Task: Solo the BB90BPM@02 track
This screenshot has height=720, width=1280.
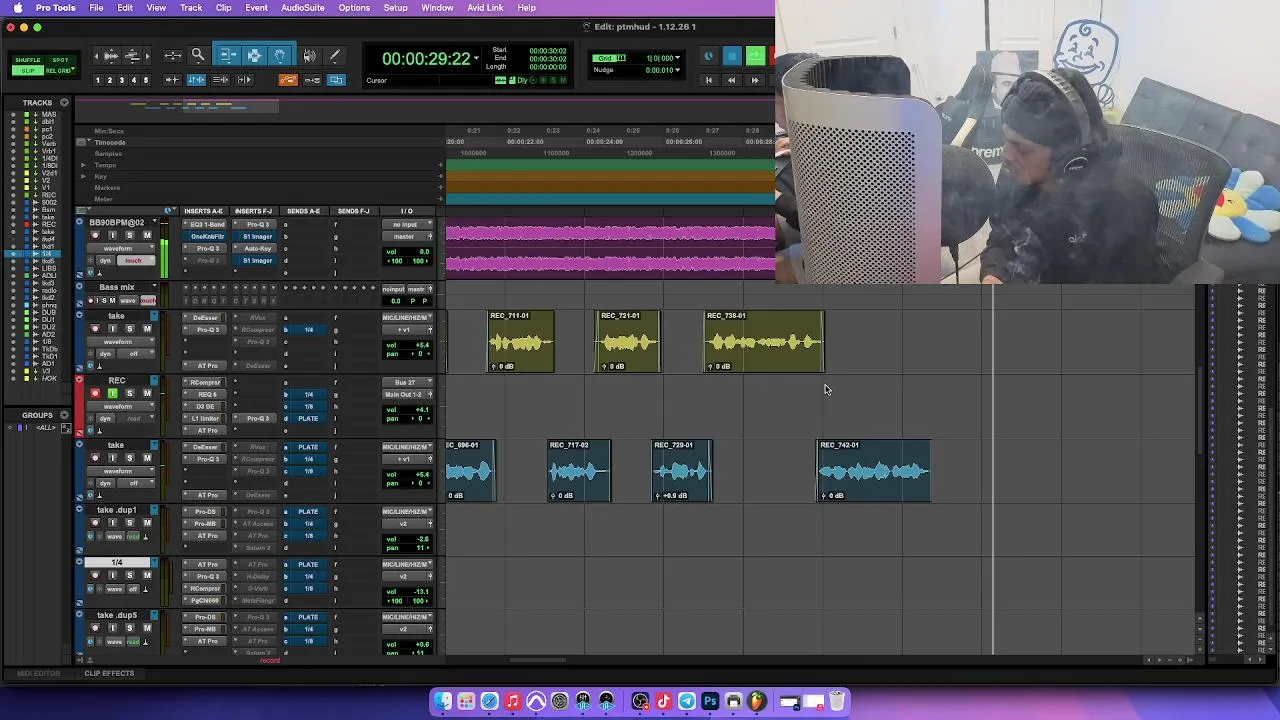Action: coord(129,236)
